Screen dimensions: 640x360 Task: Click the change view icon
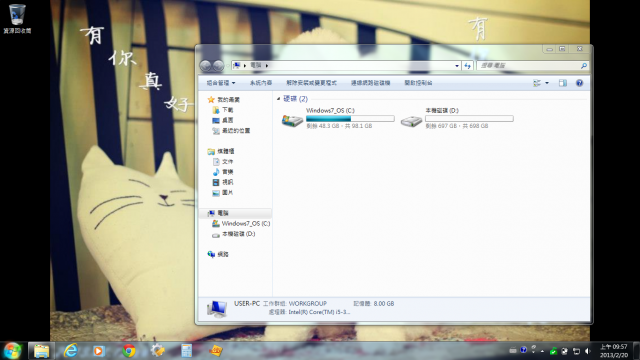pyautogui.click(x=537, y=83)
